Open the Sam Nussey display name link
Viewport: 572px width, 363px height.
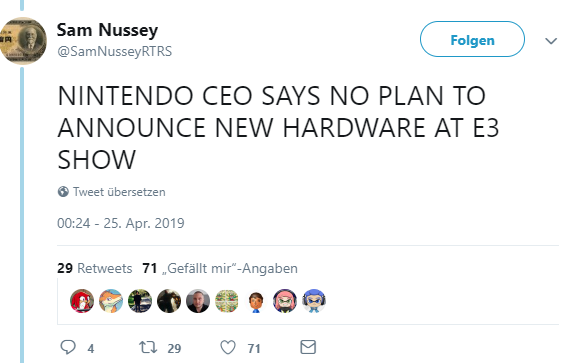(x=107, y=30)
